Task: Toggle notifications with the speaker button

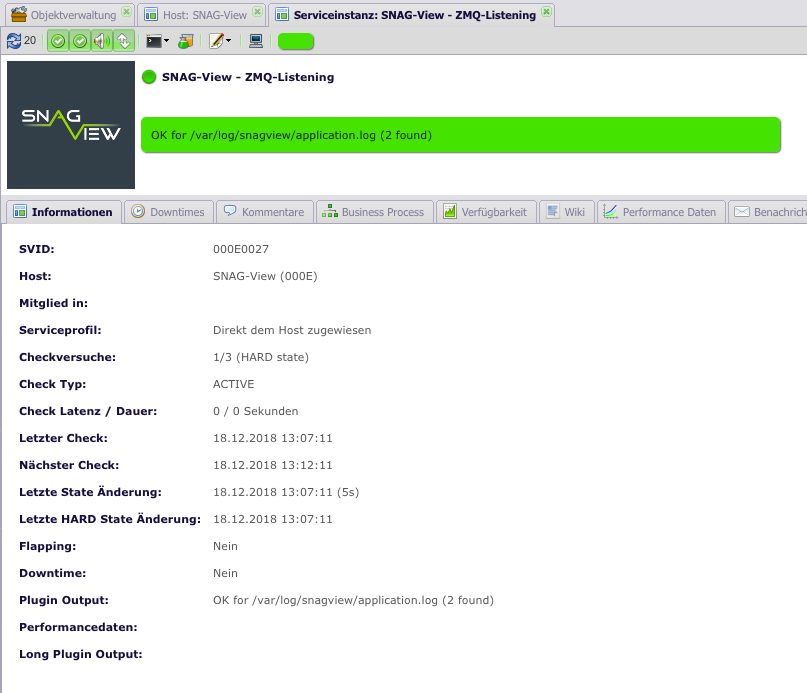Action: pos(102,41)
